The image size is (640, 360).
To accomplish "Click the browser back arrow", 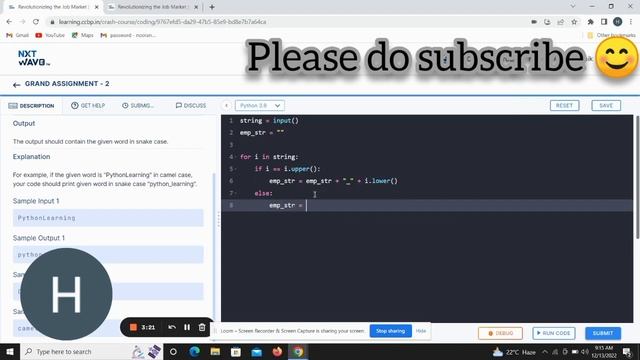I will point(9,22).
